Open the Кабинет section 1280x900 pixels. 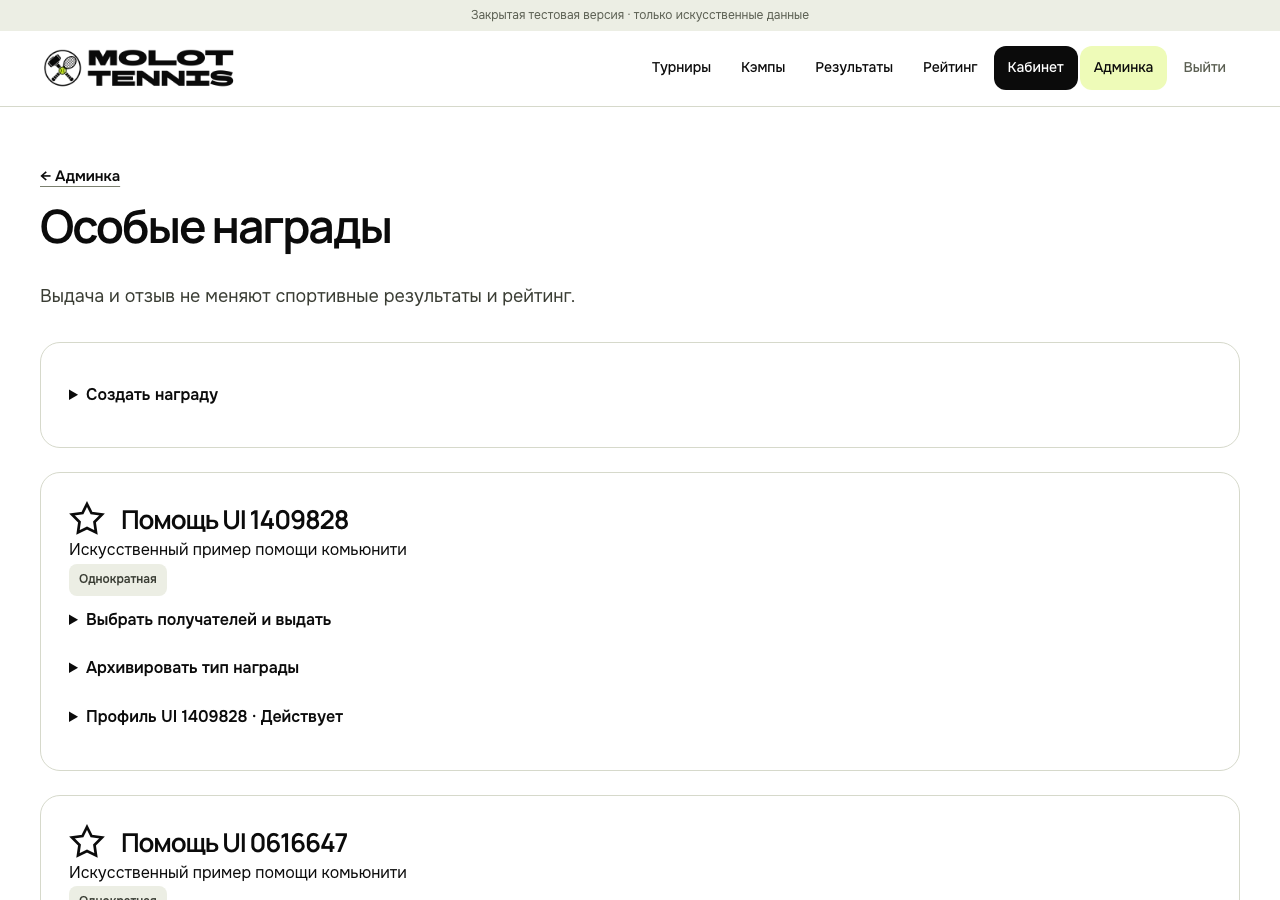tap(1036, 68)
